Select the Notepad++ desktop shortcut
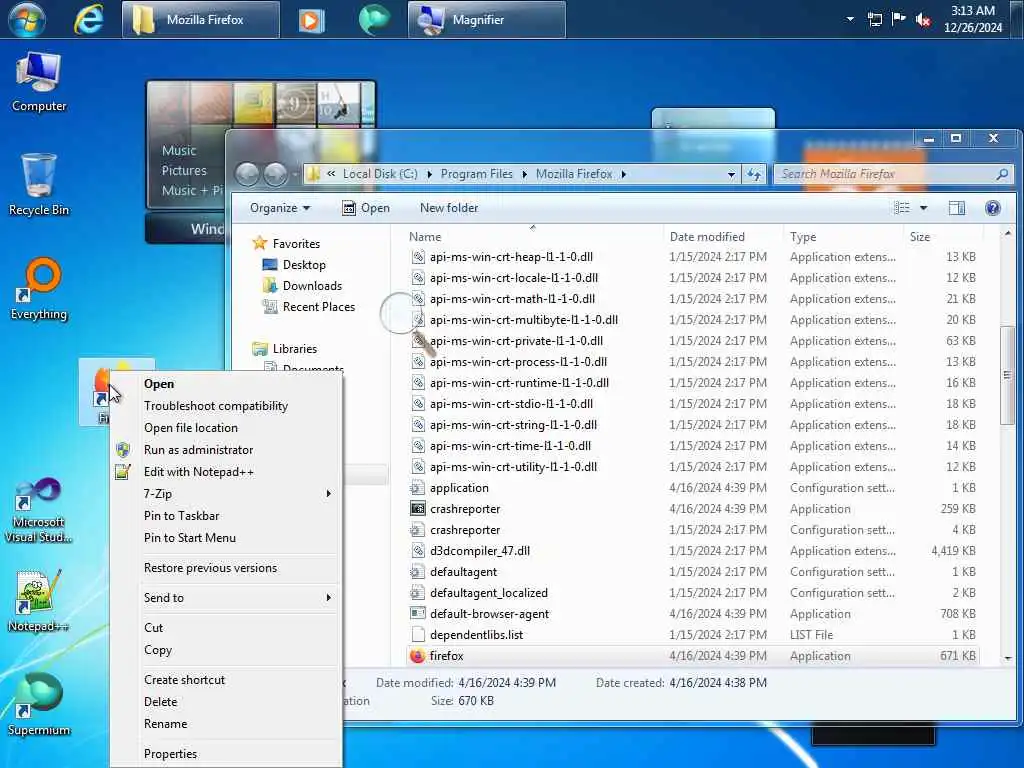 pos(39,601)
